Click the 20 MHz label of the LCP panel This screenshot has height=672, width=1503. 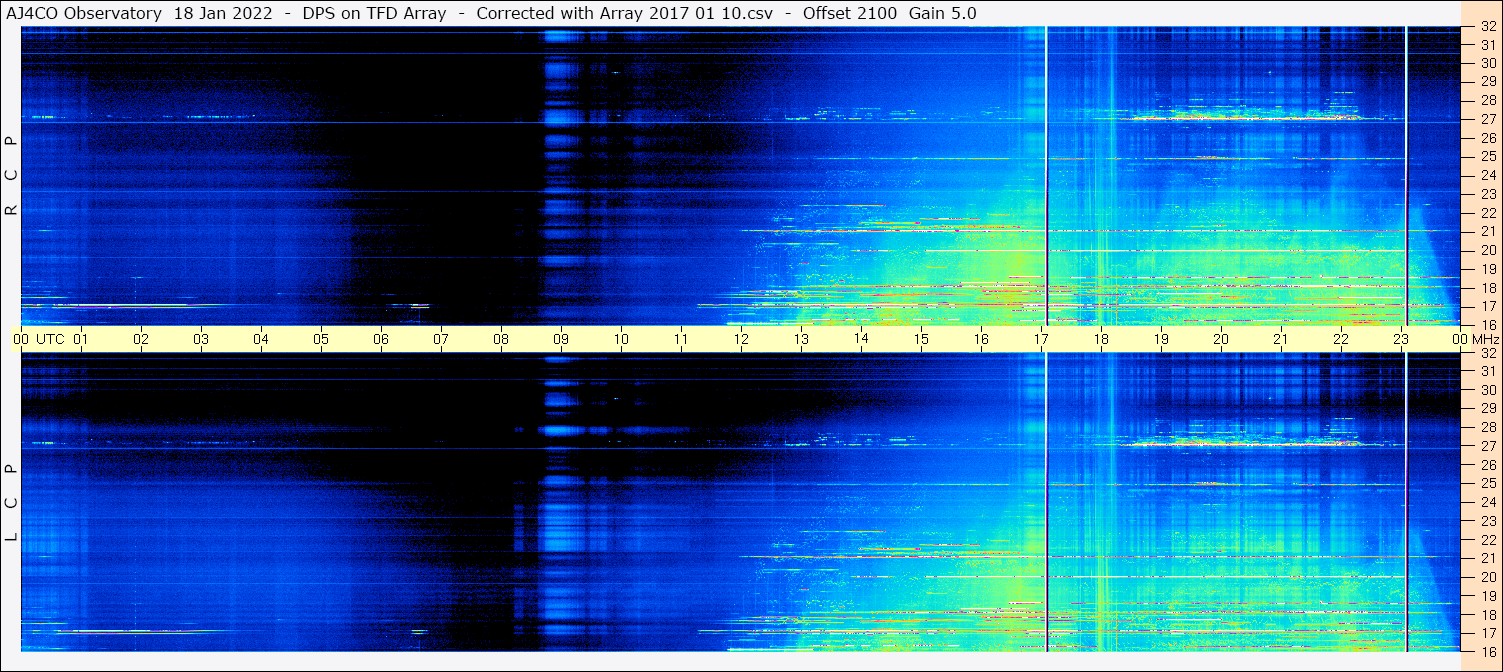point(1487,577)
